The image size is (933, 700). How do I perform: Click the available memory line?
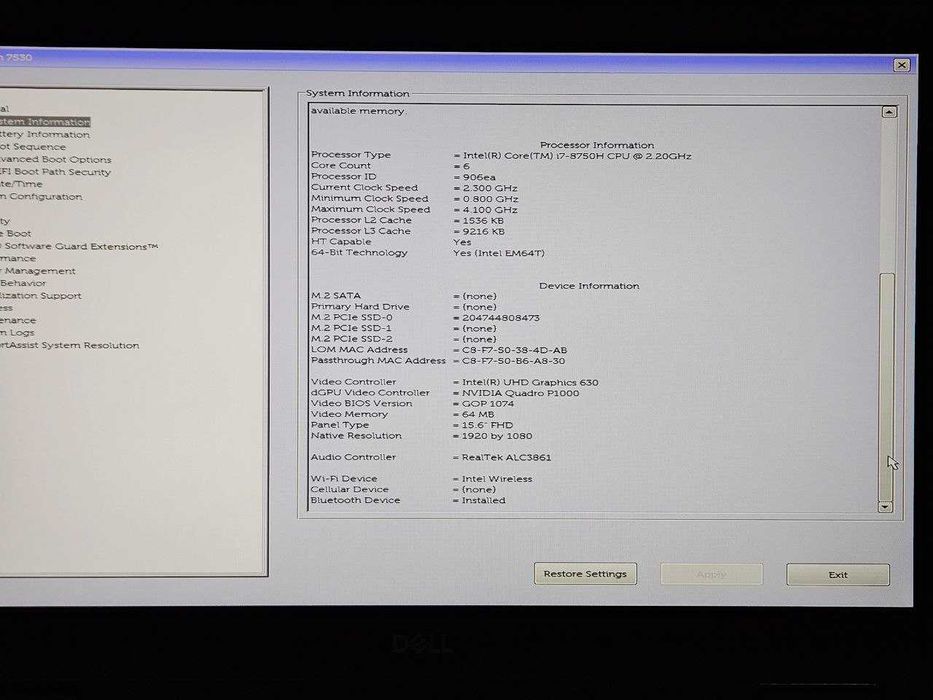coord(358,111)
